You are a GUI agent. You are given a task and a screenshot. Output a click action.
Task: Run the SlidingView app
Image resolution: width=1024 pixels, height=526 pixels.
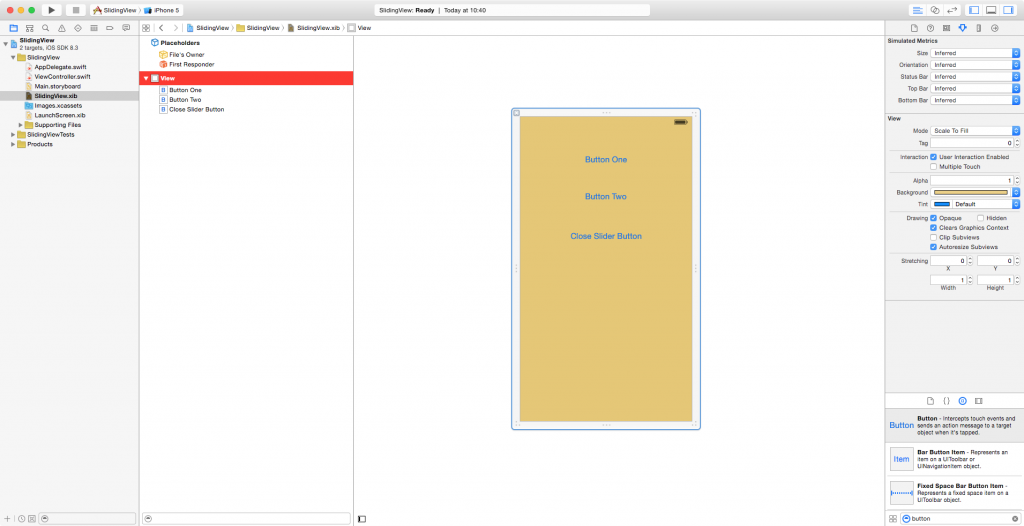tap(52, 10)
